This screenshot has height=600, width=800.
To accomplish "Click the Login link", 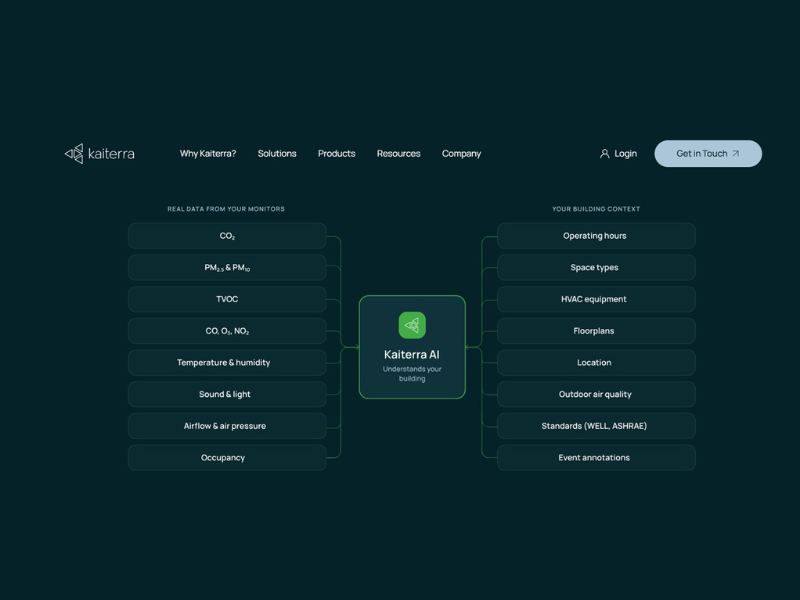I will click(x=618, y=154).
